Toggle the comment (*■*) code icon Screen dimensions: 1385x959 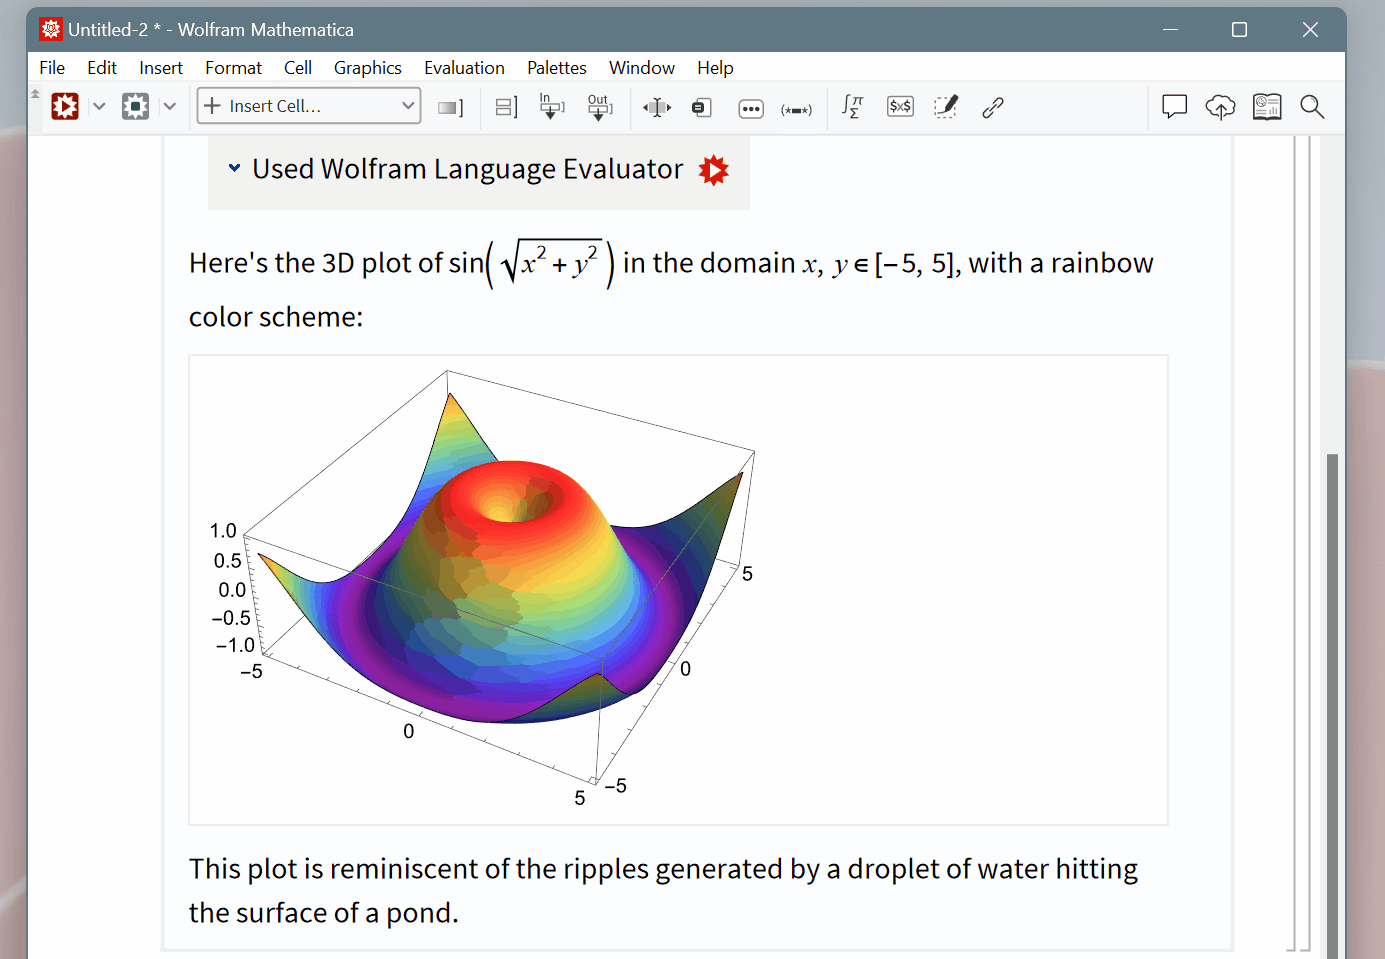[797, 108]
